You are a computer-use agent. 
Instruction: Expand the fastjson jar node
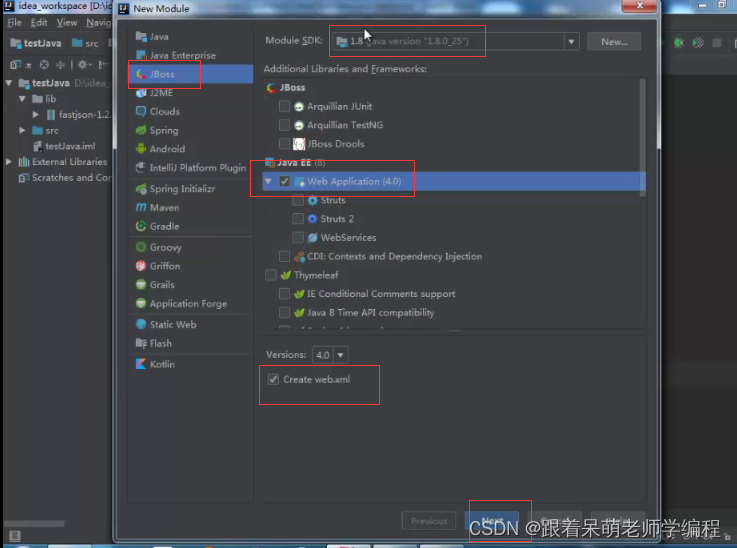click(x=36, y=114)
